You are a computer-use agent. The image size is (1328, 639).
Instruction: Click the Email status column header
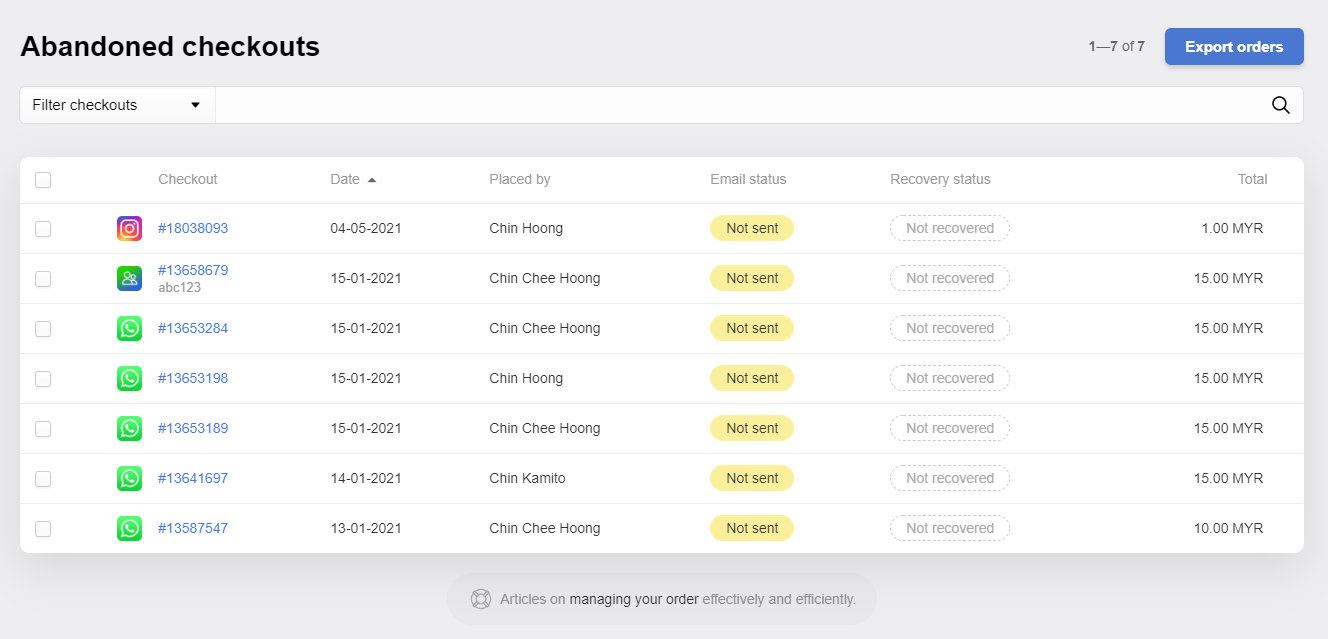[x=748, y=180]
